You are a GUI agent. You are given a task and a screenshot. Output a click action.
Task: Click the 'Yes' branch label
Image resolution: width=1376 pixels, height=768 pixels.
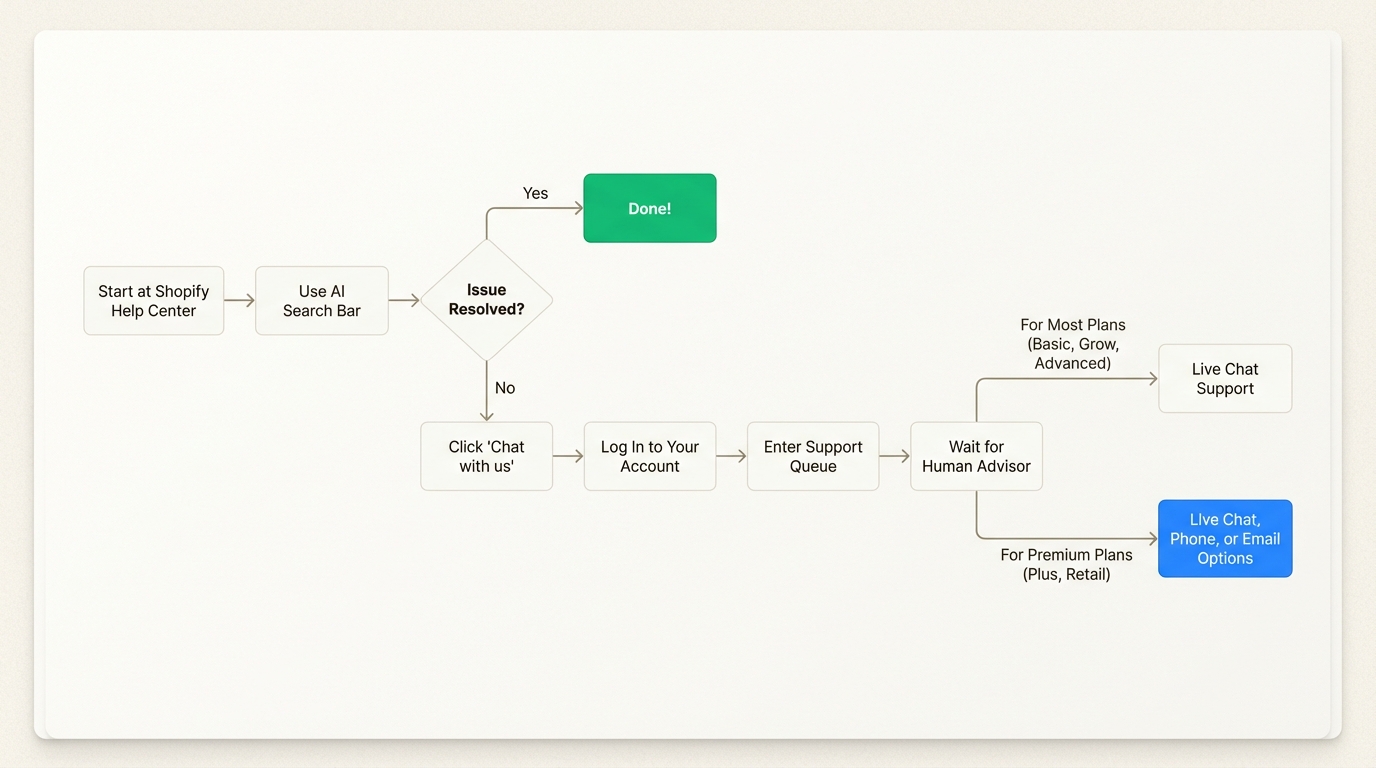point(535,193)
